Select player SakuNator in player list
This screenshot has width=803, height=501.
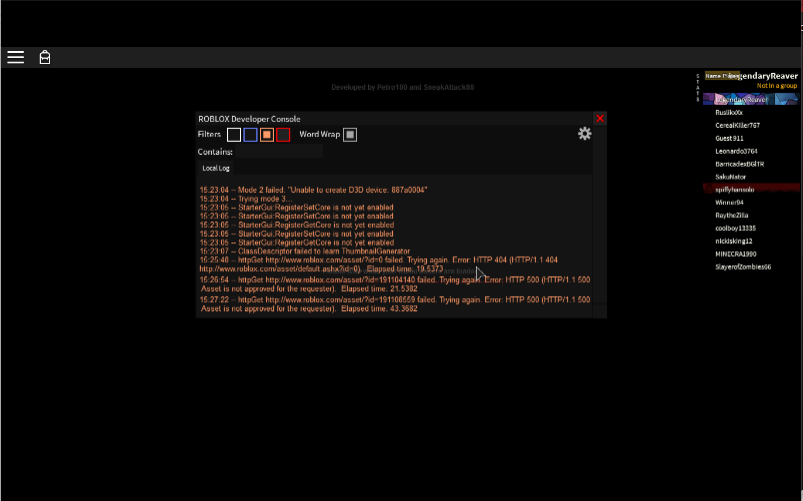point(731,177)
